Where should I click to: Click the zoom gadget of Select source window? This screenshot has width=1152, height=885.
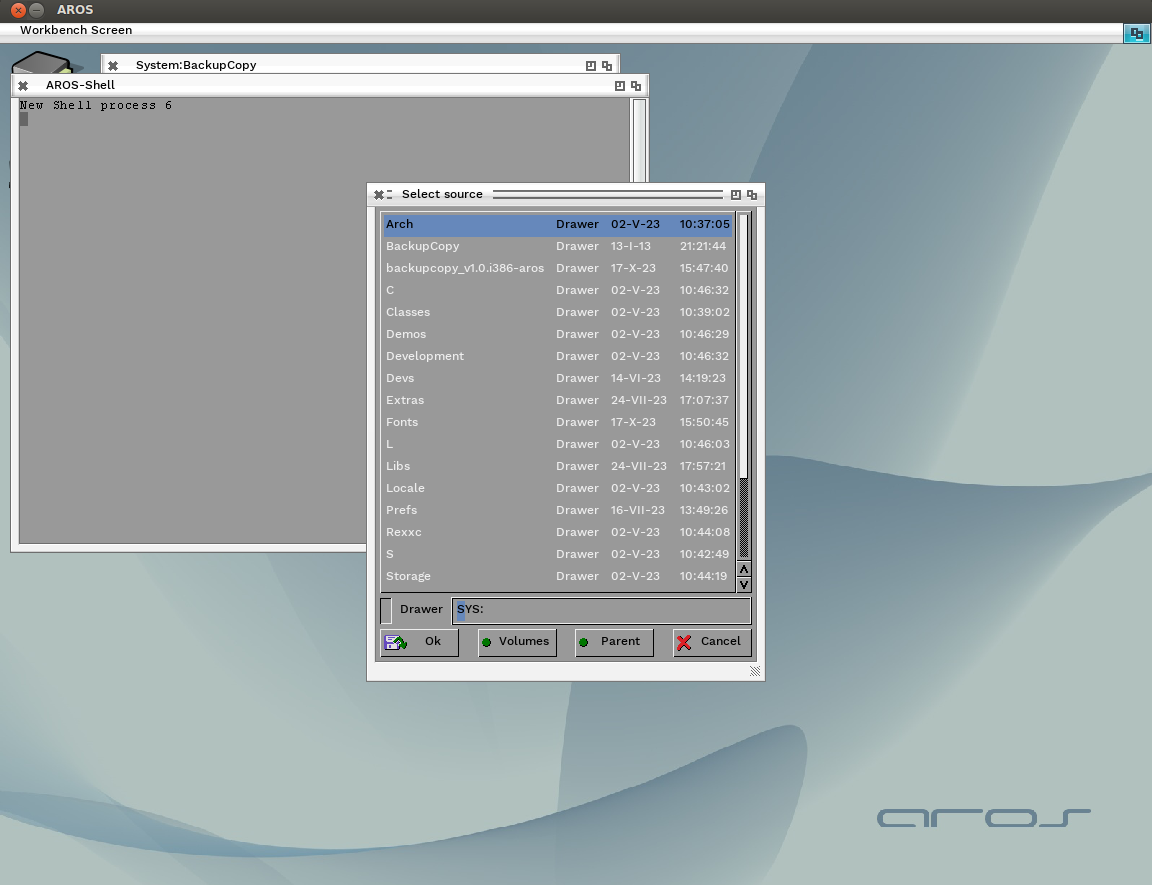(735, 195)
